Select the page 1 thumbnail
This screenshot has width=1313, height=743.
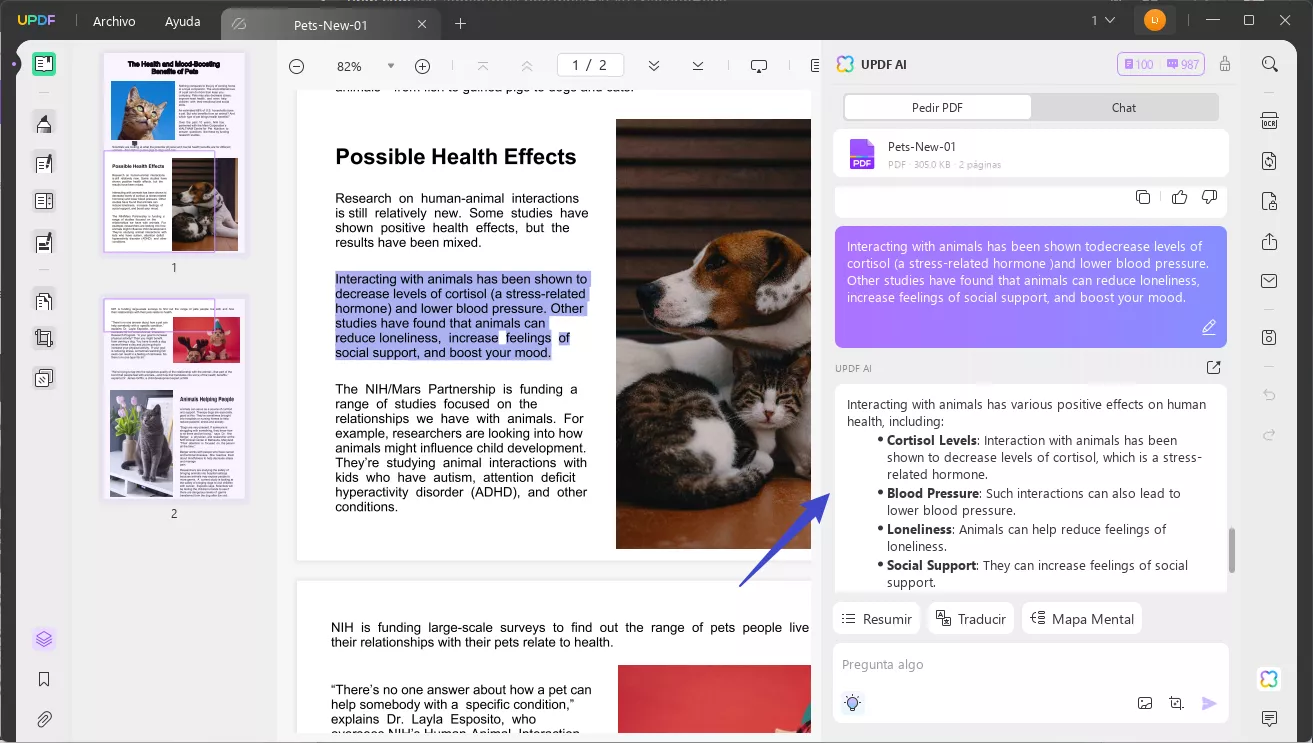174,153
